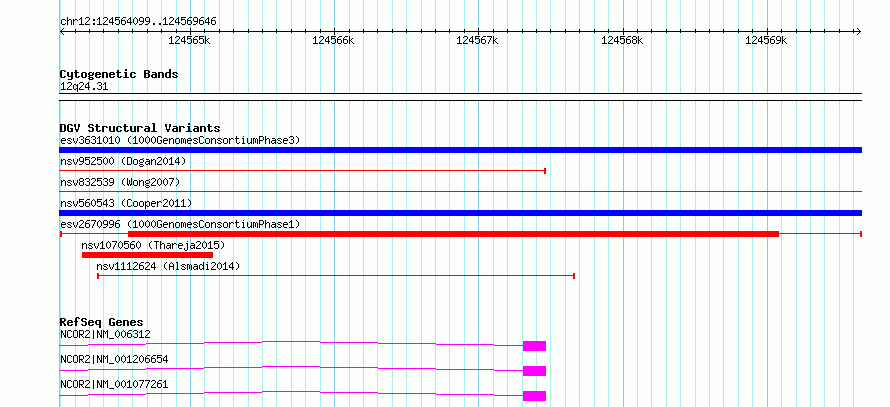Click the NCOR2|NM_006312 gene label
The image size is (890, 407).
click(x=105, y=335)
